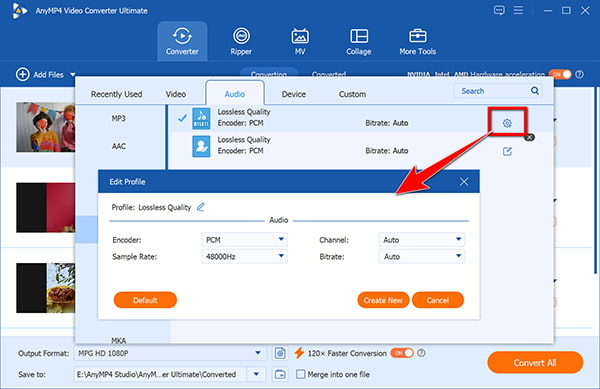Click the Create New button

click(383, 300)
